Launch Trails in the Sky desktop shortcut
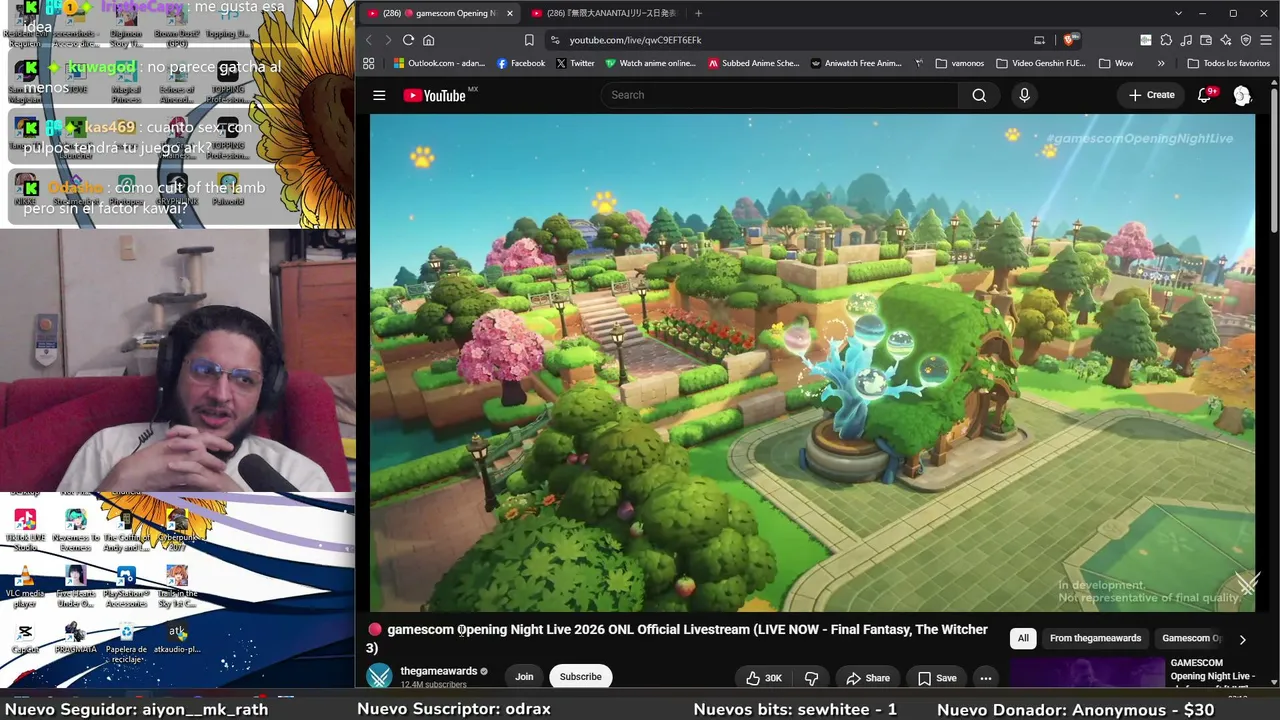This screenshot has height=720, width=1280. [x=177, y=587]
